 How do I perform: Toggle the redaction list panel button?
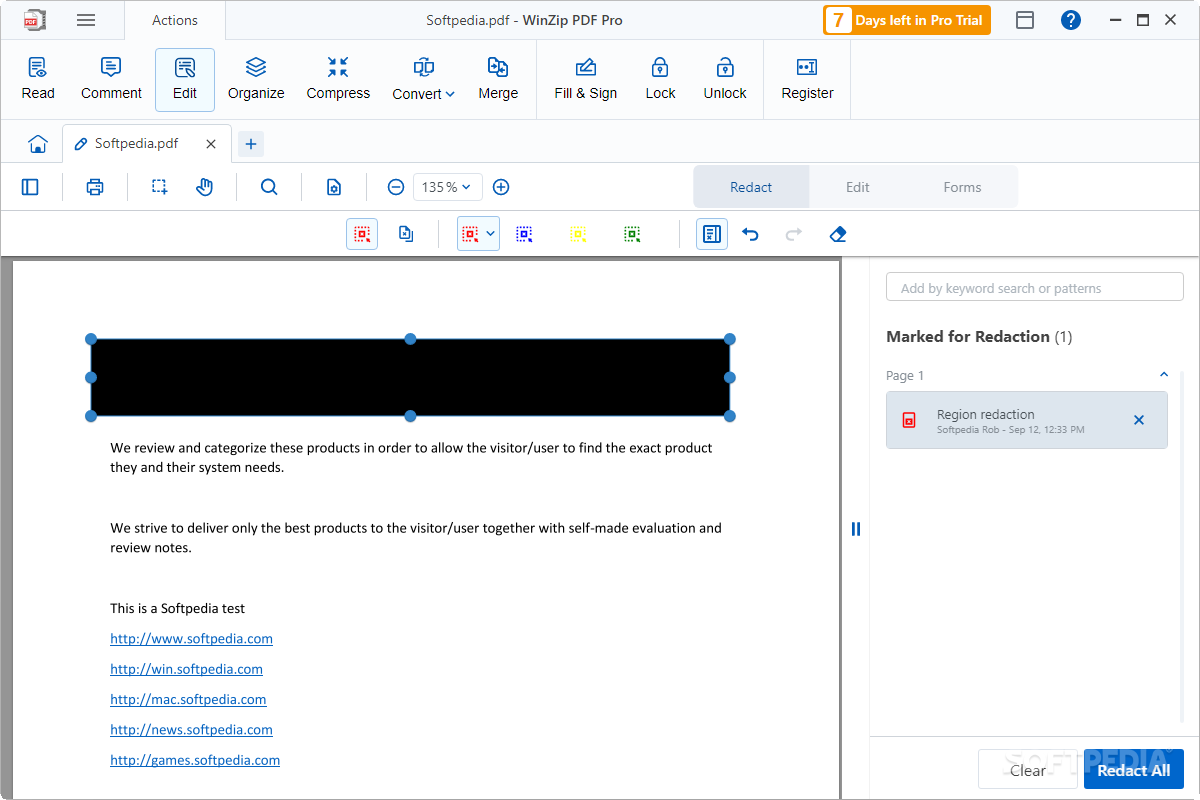point(712,234)
